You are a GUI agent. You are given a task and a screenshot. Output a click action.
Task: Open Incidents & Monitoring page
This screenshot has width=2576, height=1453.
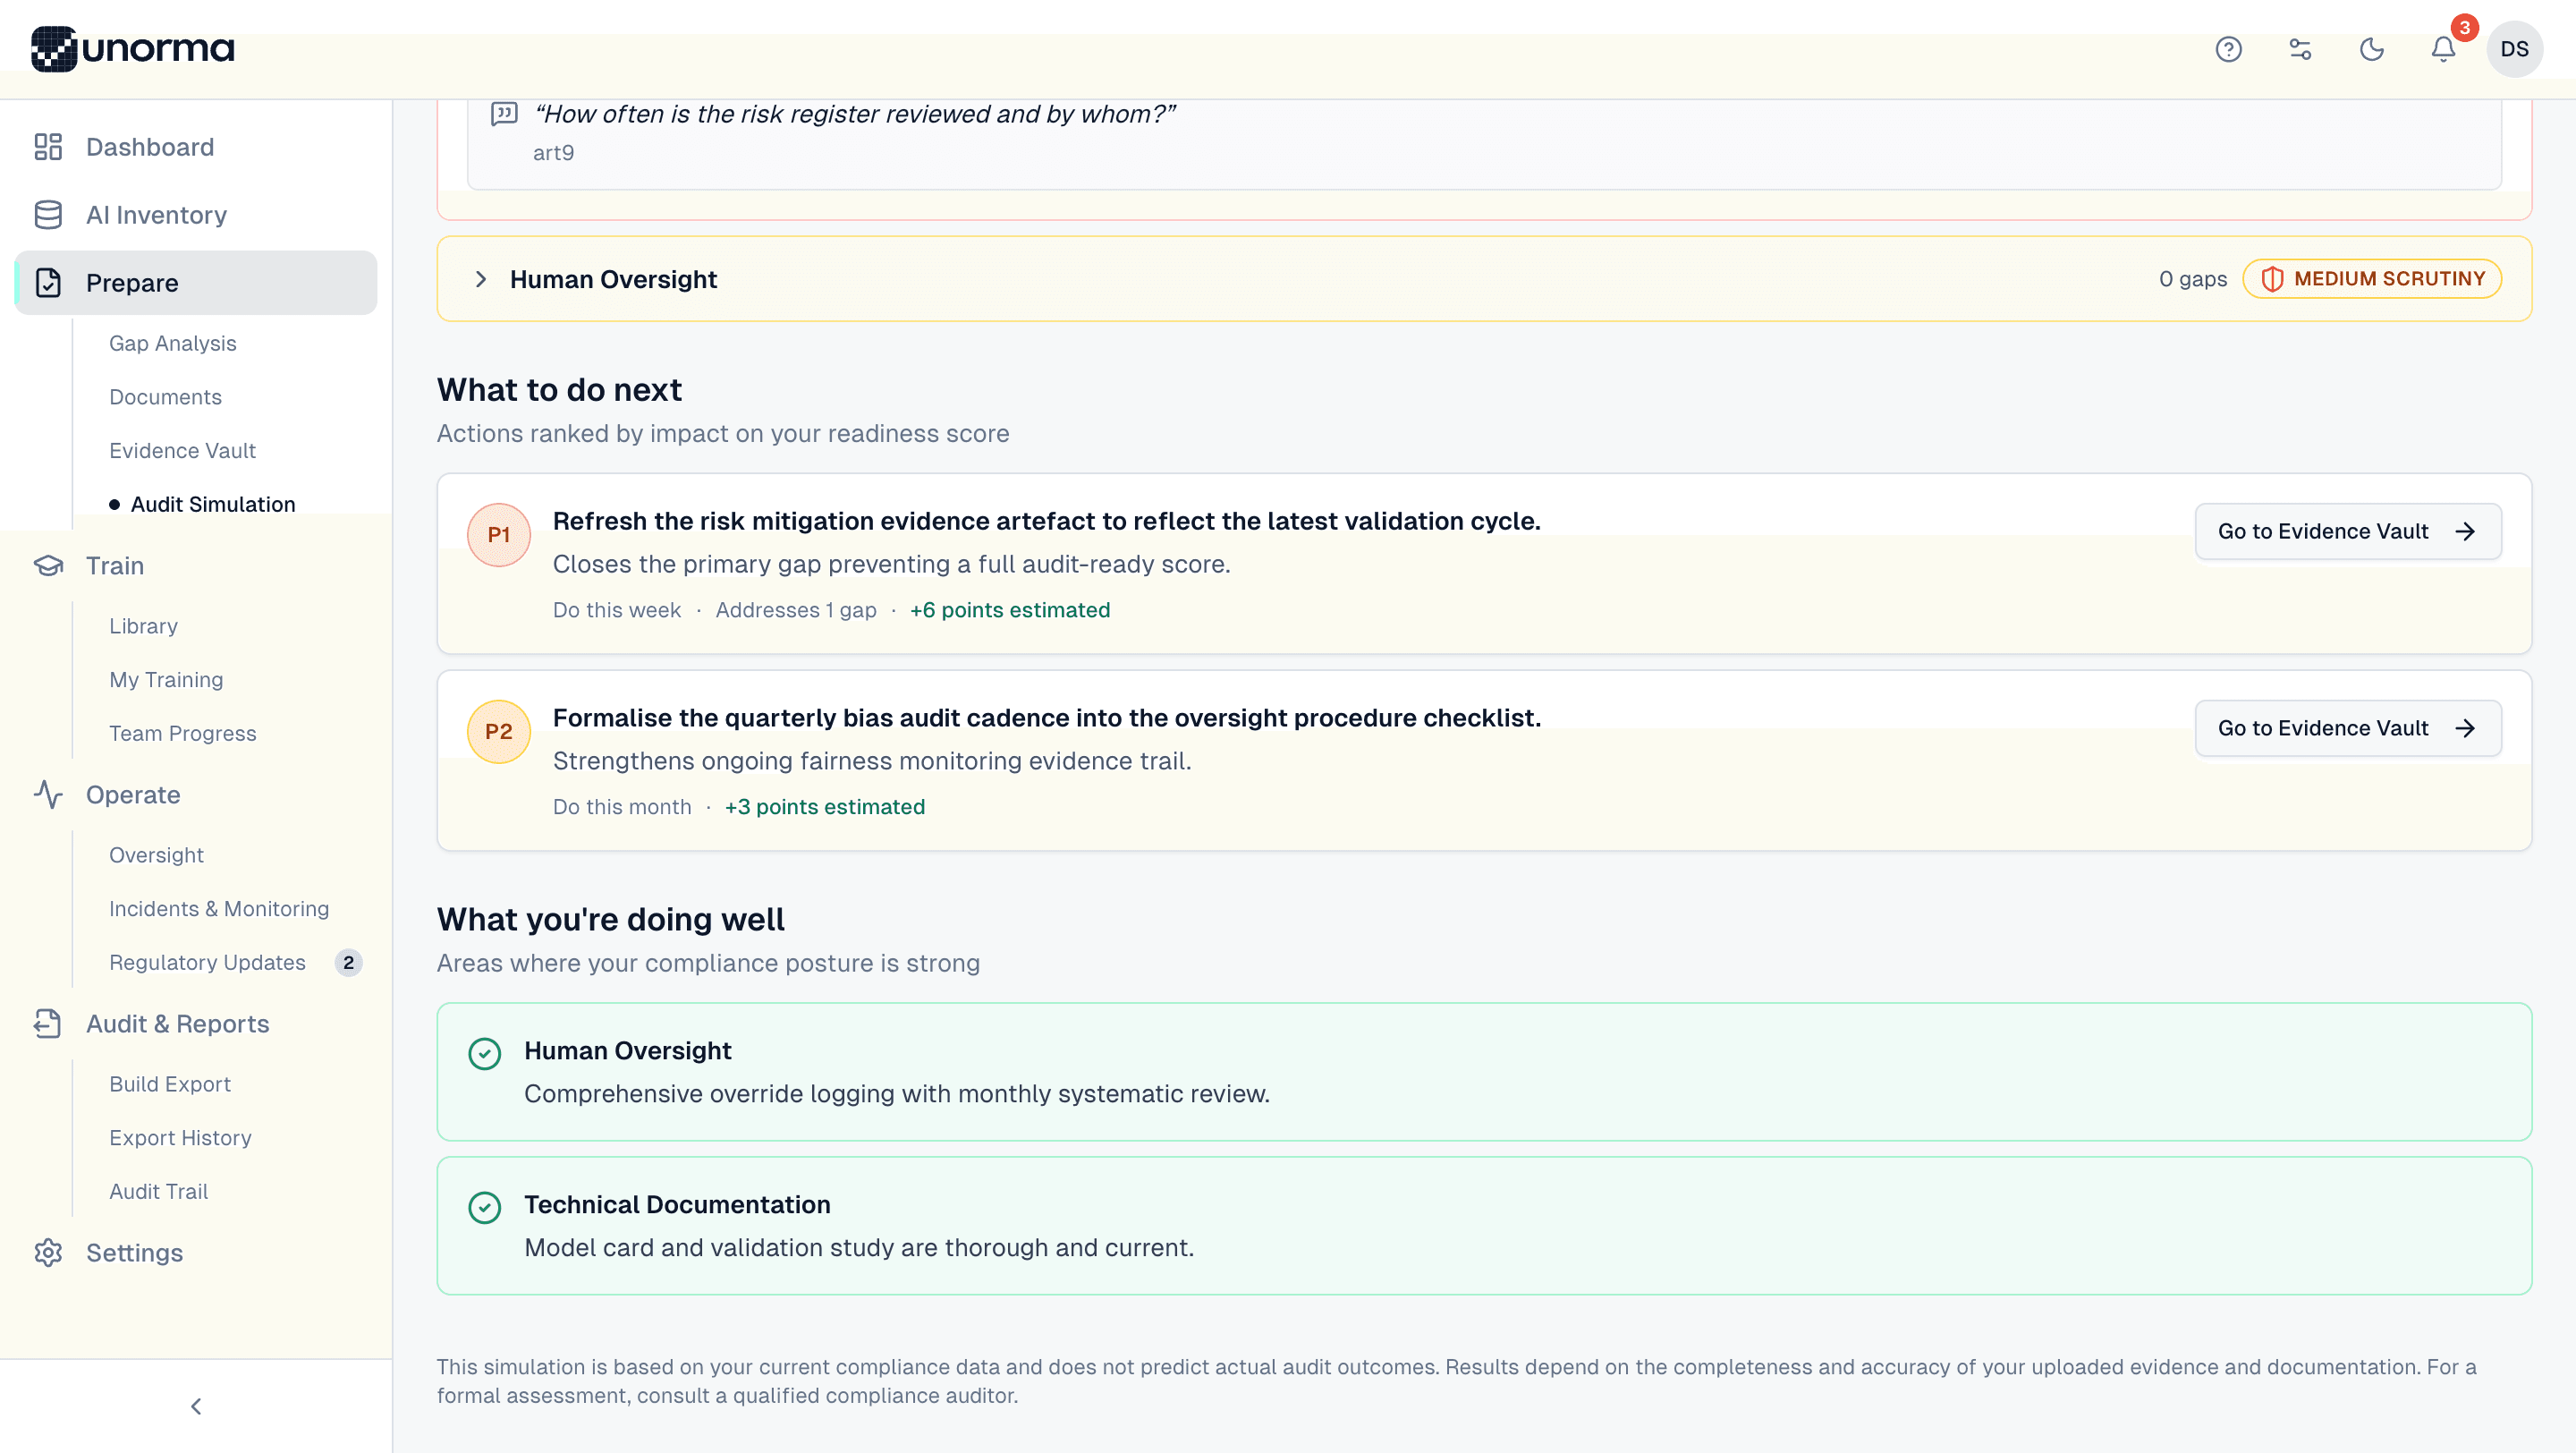click(219, 909)
